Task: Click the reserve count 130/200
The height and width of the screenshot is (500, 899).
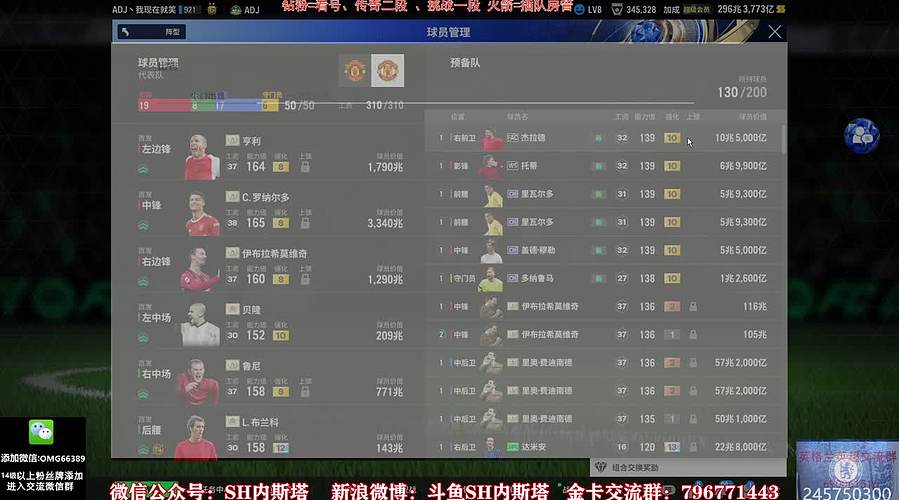Action: [742, 92]
